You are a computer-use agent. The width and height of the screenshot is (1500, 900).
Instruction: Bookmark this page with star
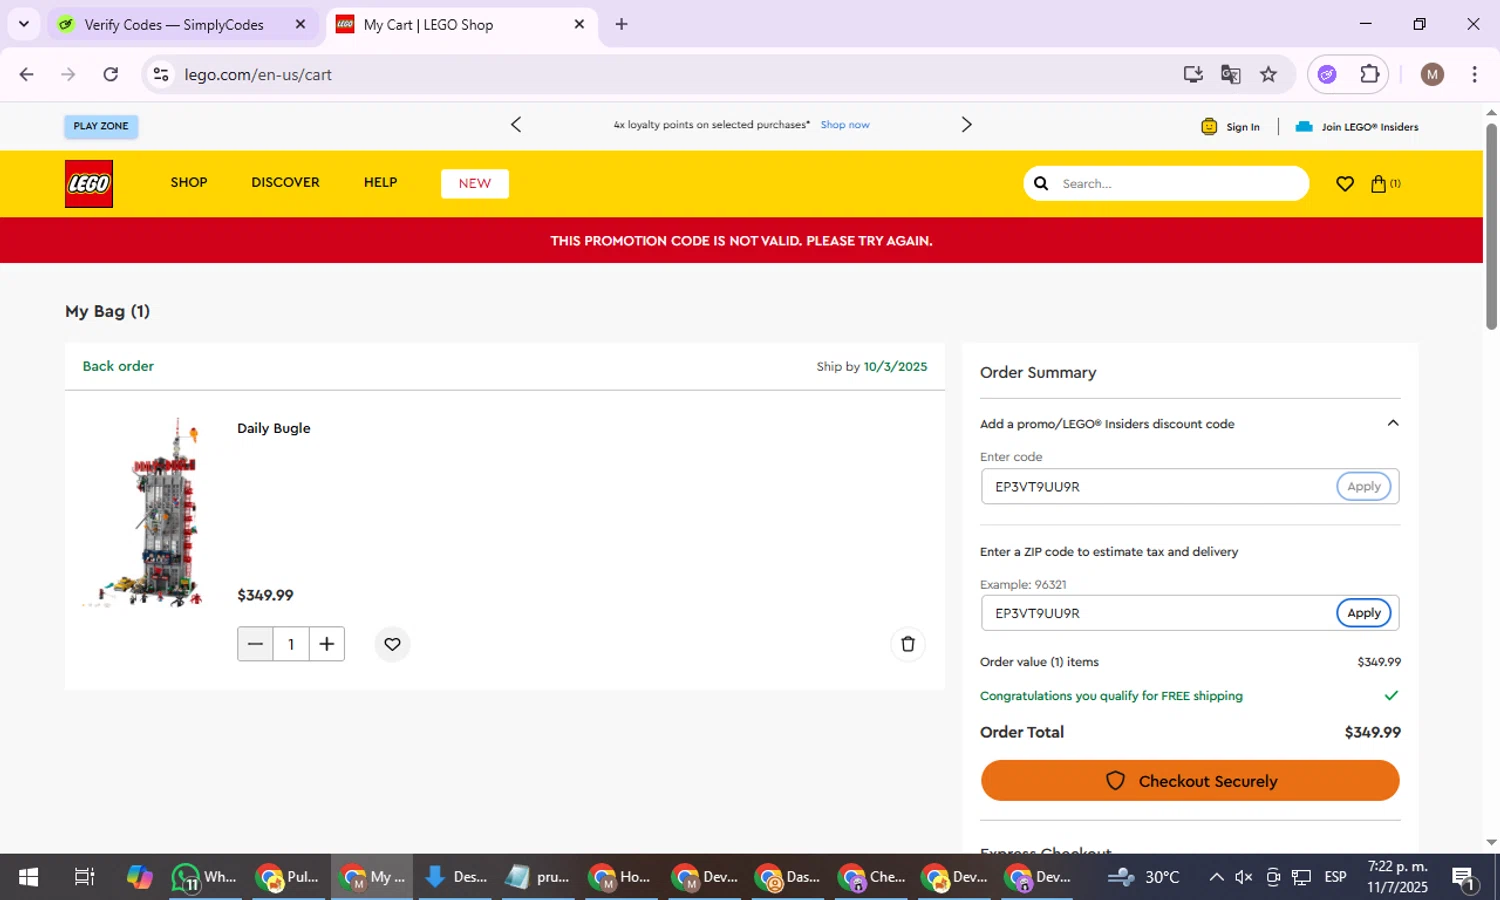pyautogui.click(x=1269, y=75)
